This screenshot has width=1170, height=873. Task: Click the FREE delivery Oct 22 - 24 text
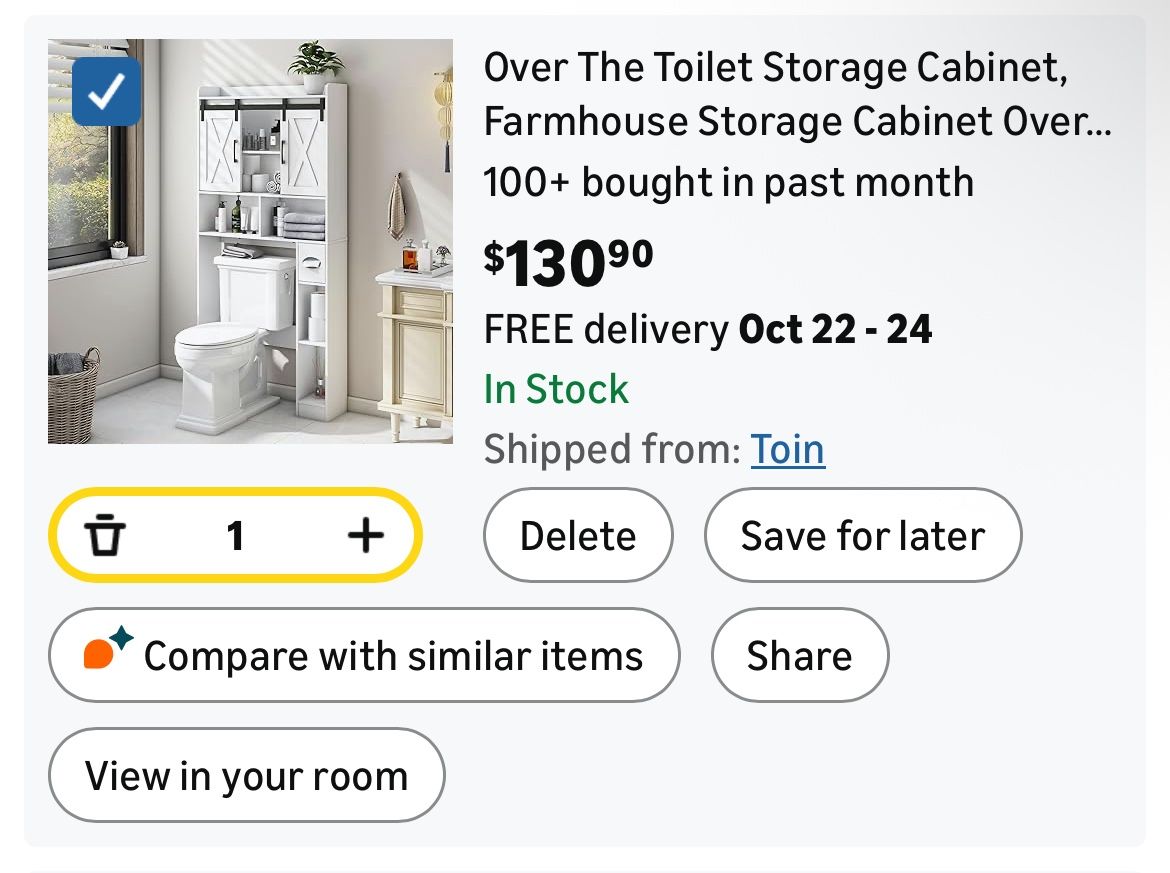[x=707, y=328]
